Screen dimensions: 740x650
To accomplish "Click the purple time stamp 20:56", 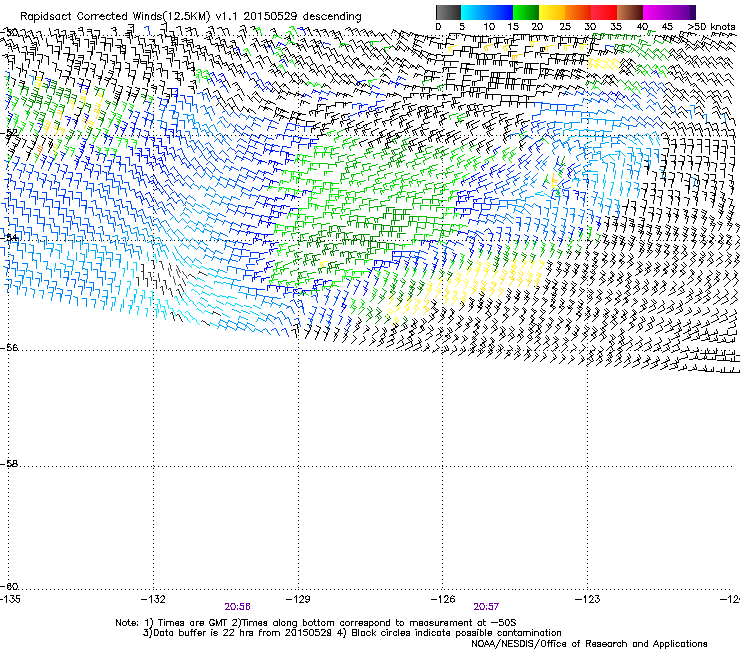I will pyautogui.click(x=237, y=607).
